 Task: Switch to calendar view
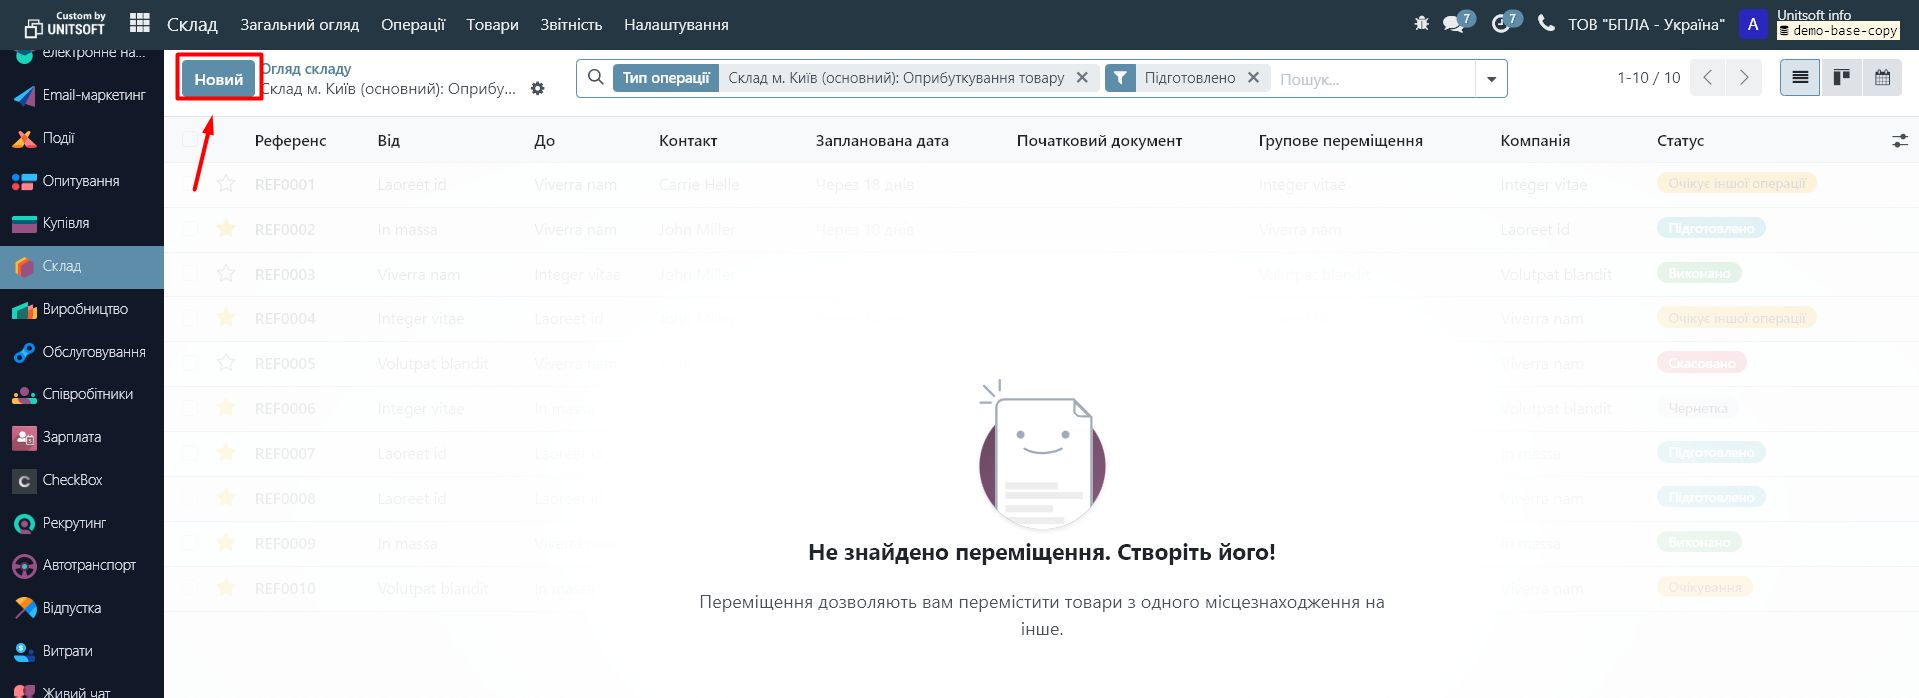[x=1882, y=78]
